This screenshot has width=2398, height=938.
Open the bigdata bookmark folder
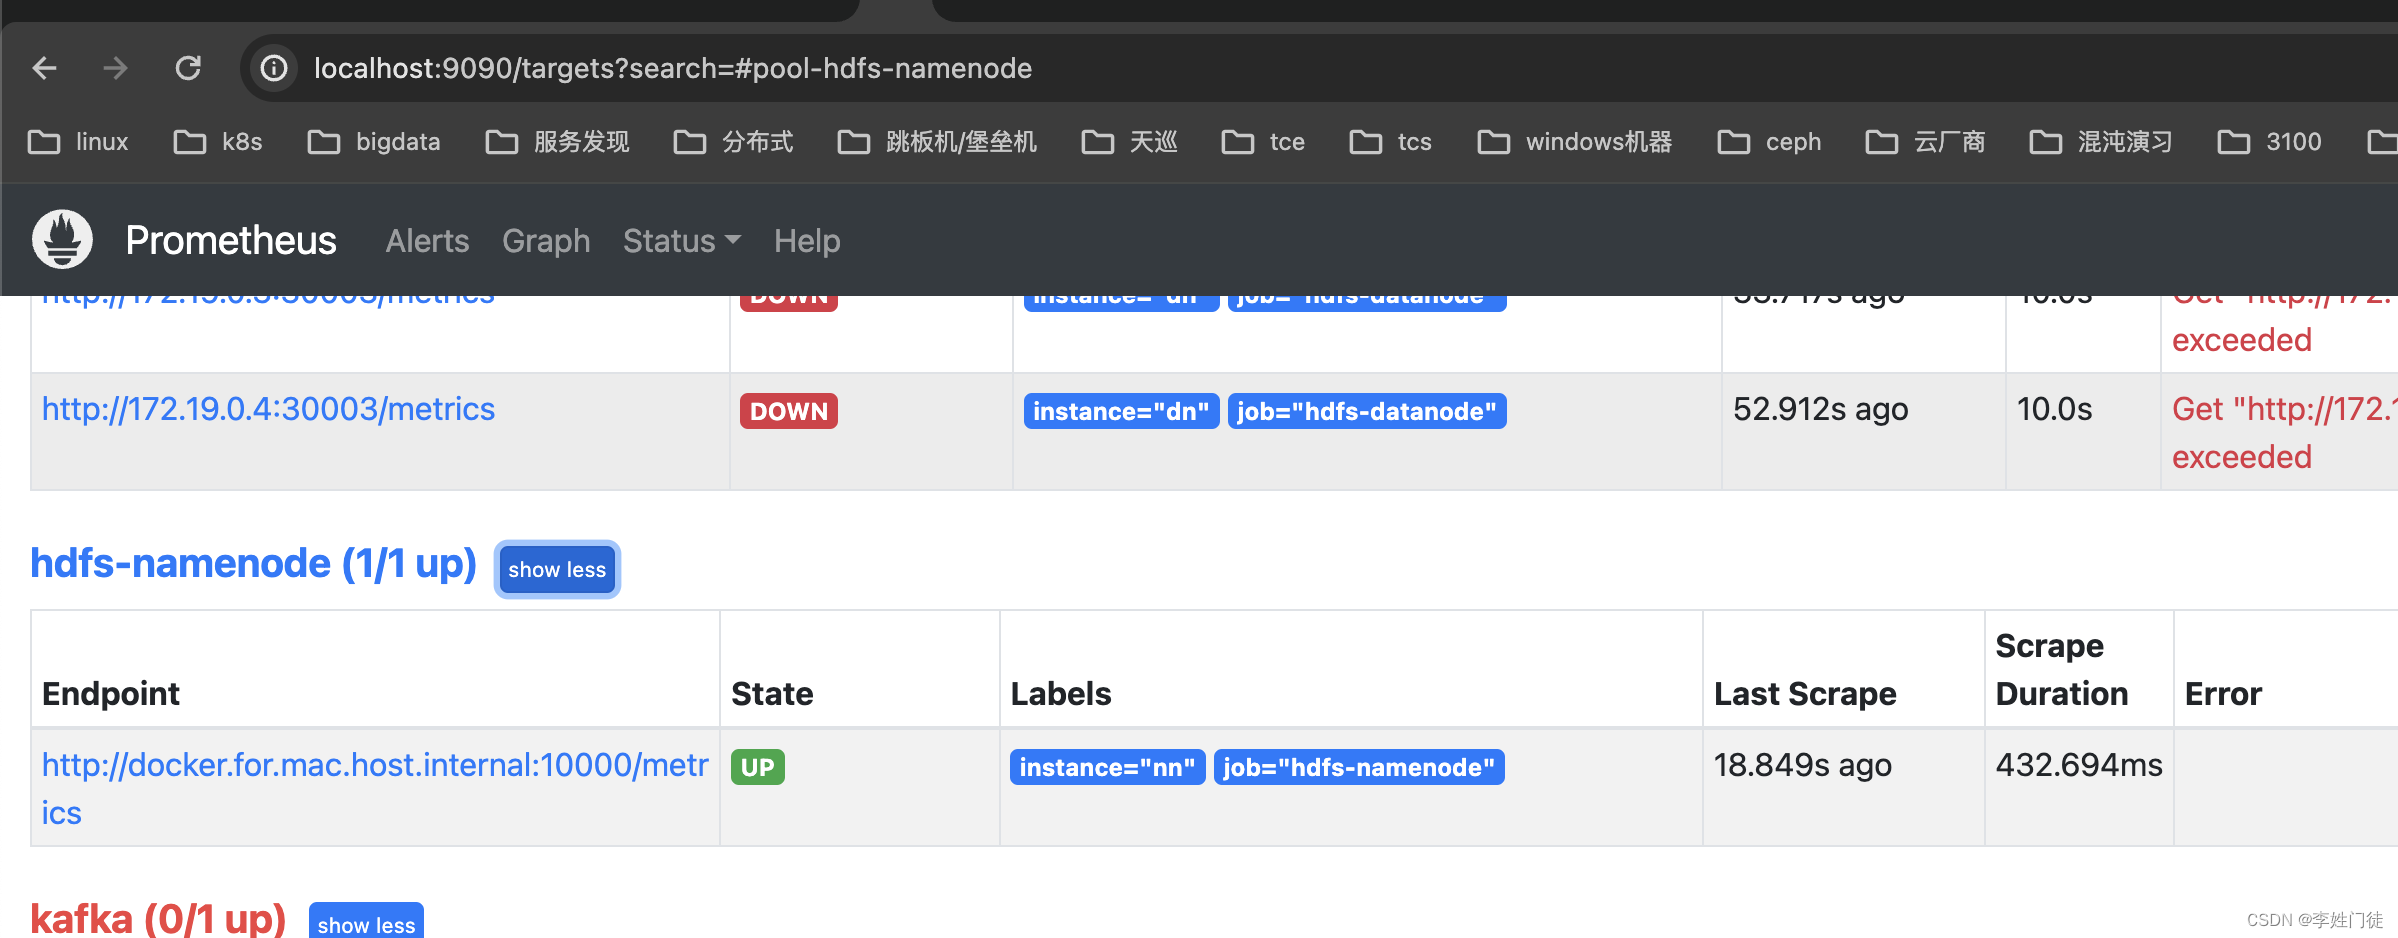click(x=374, y=142)
